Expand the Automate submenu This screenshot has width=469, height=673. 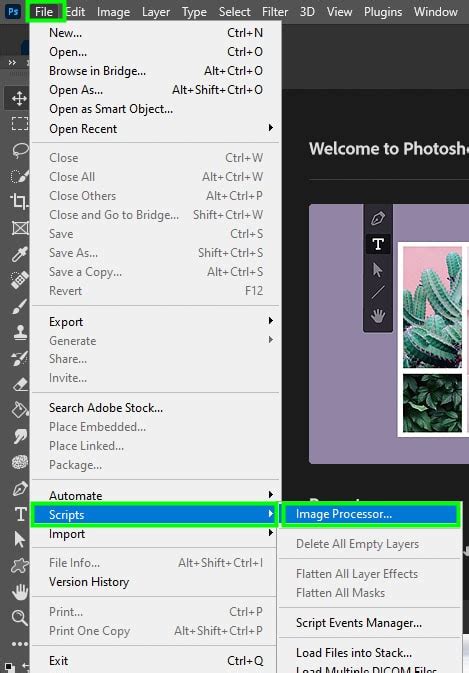click(155, 495)
